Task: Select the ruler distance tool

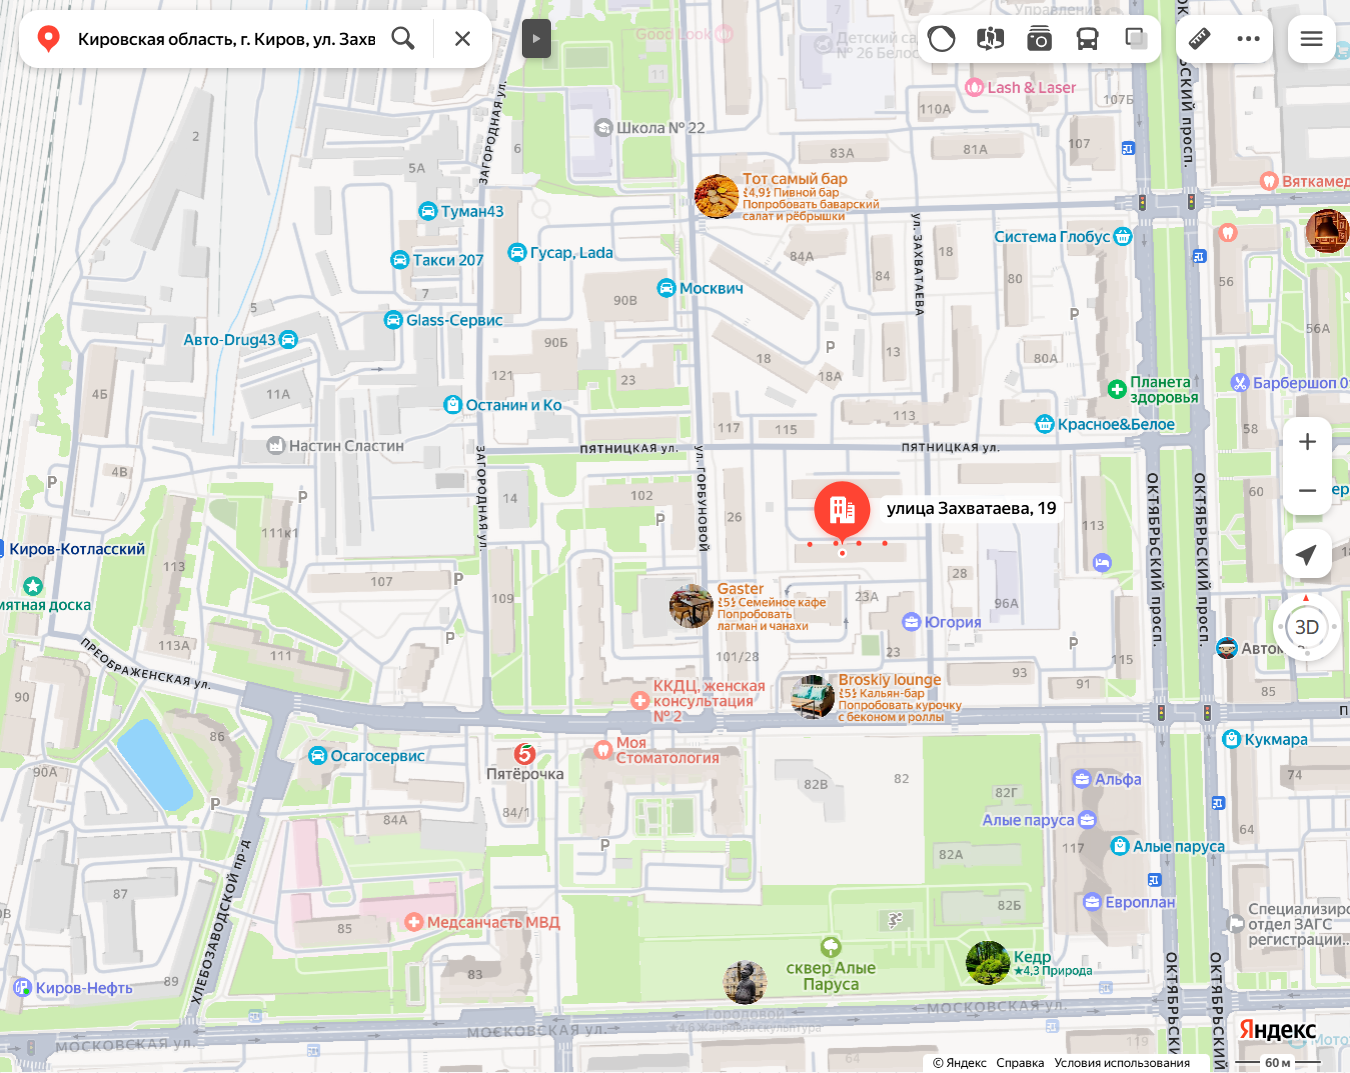Action: pyautogui.click(x=1200, y=39)
